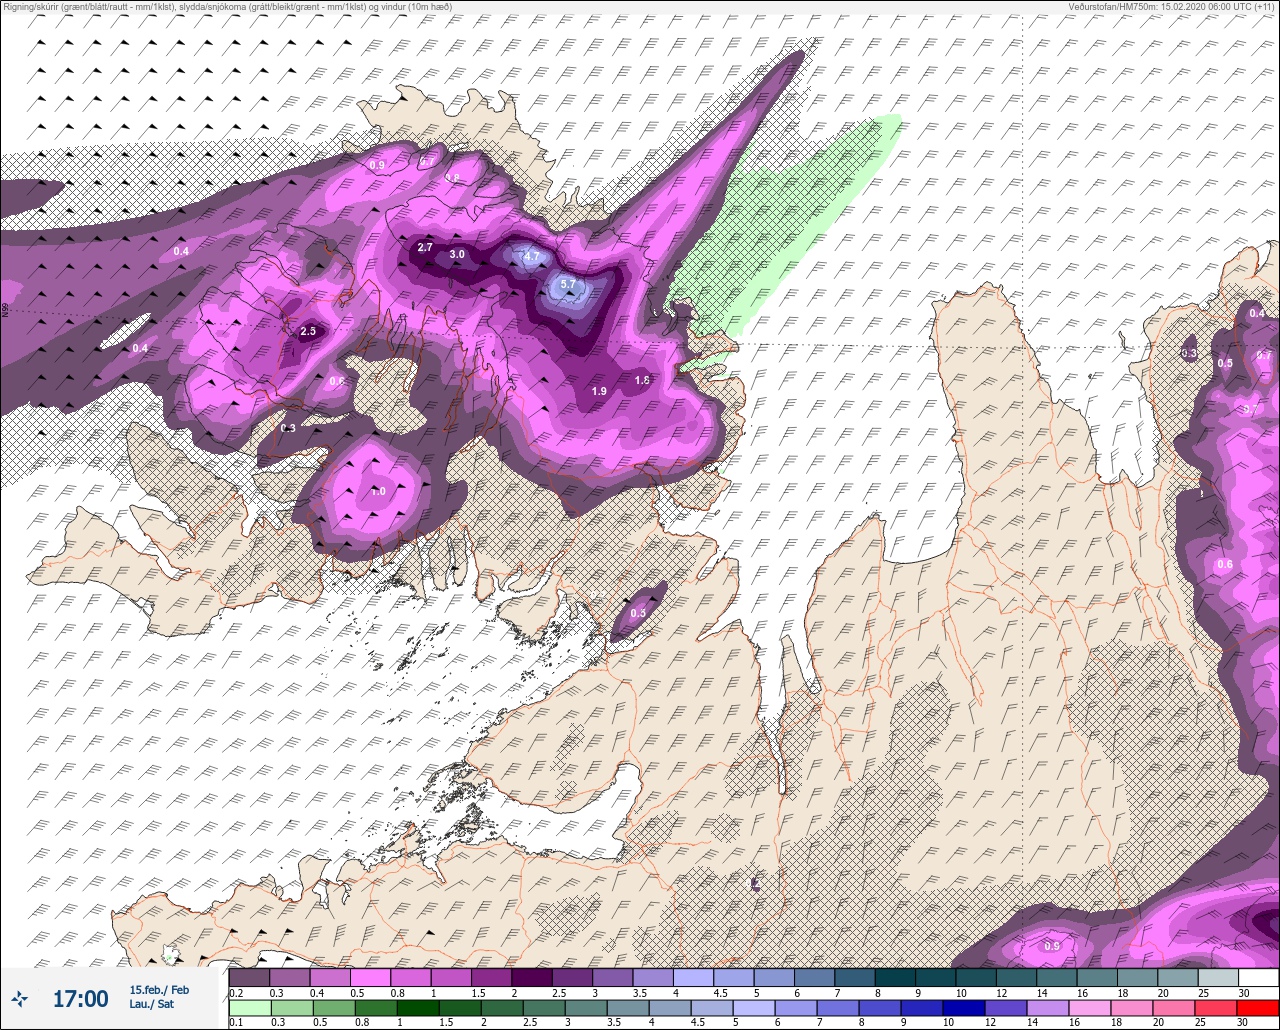
Task: Select the 3.0 value label on the map
Action: (457, 254)
